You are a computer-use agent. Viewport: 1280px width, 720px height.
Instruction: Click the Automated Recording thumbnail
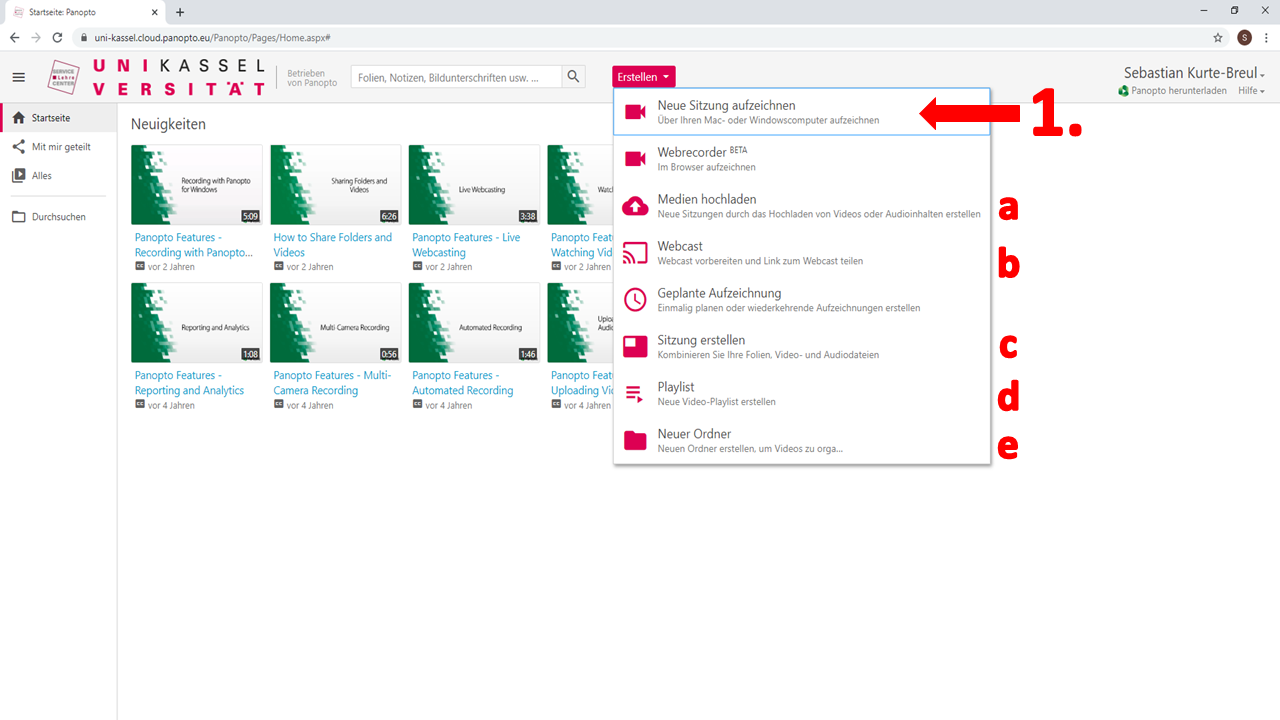click(474, 323)
